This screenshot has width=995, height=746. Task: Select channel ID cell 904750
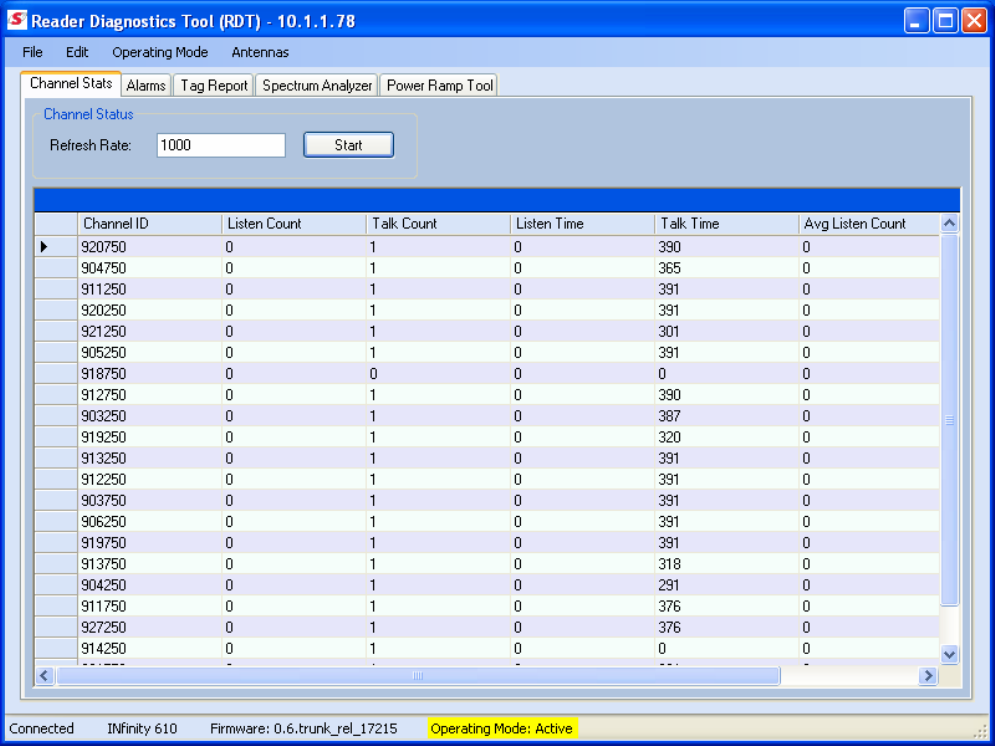[x=150, y=268]
